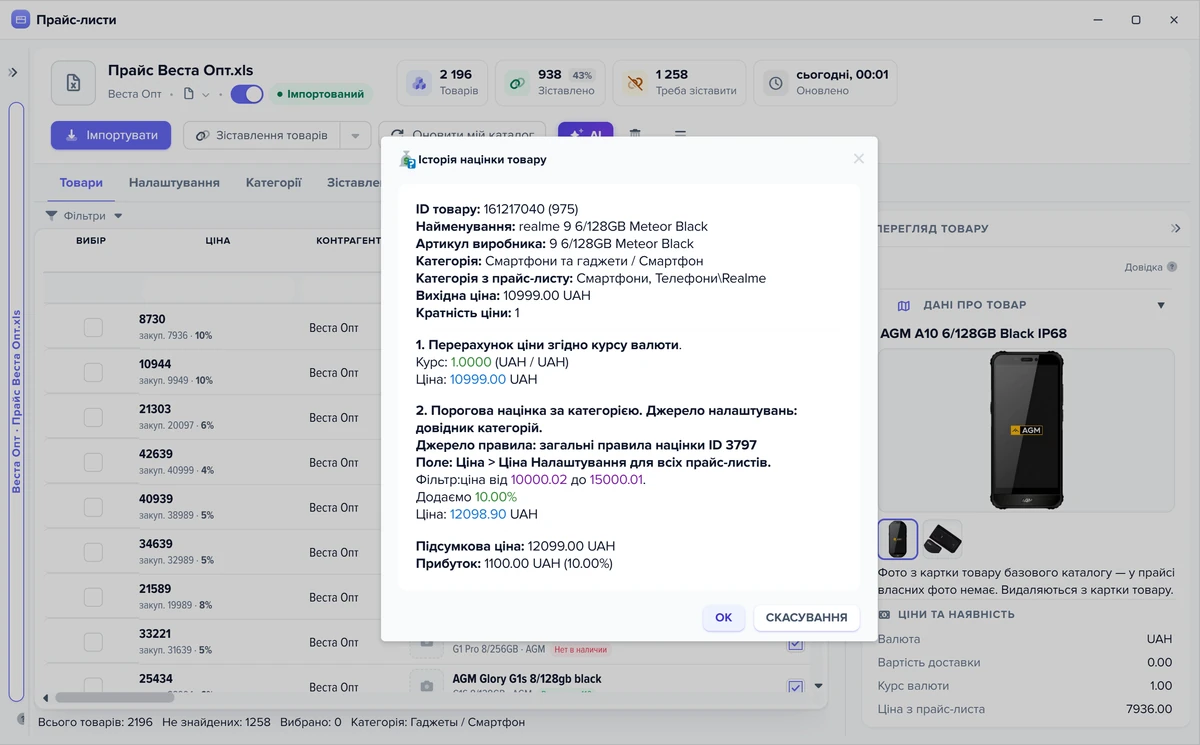Switch to the Товари tab

[81, 183]
